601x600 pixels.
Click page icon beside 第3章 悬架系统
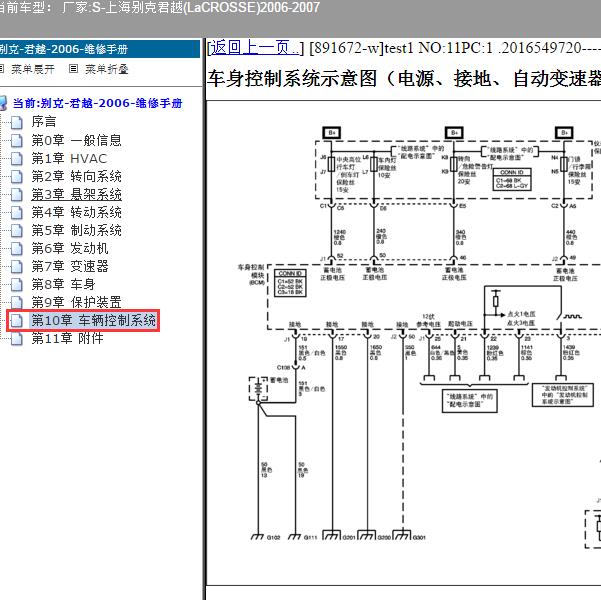(x=16, y=194)
